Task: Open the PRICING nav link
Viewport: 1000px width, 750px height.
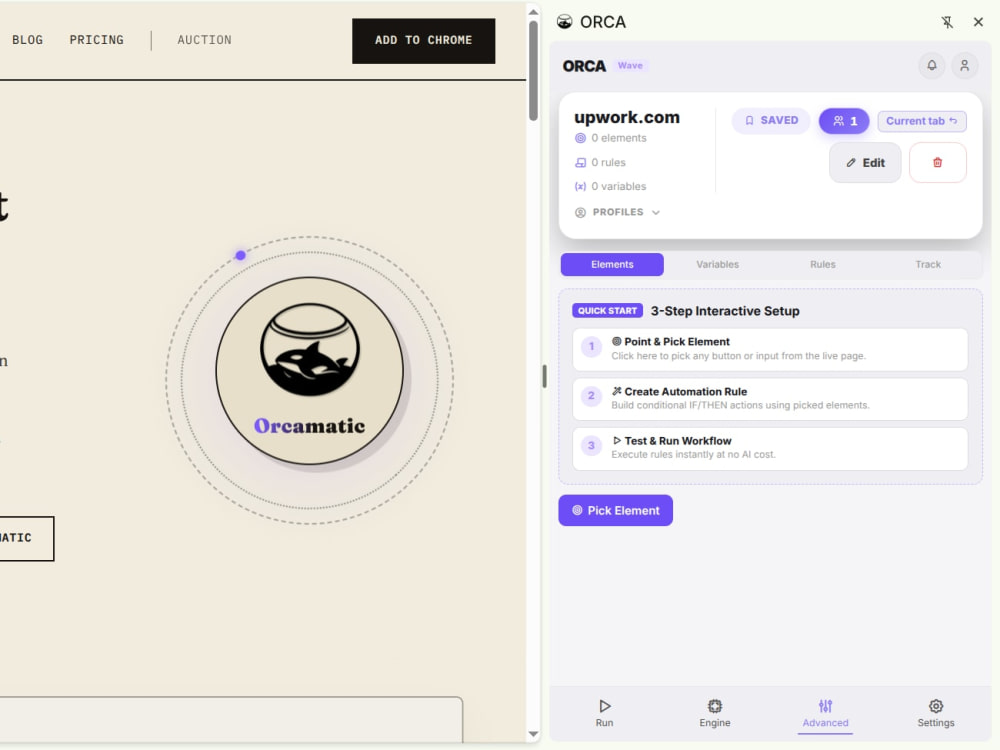Action: [96, 40]
